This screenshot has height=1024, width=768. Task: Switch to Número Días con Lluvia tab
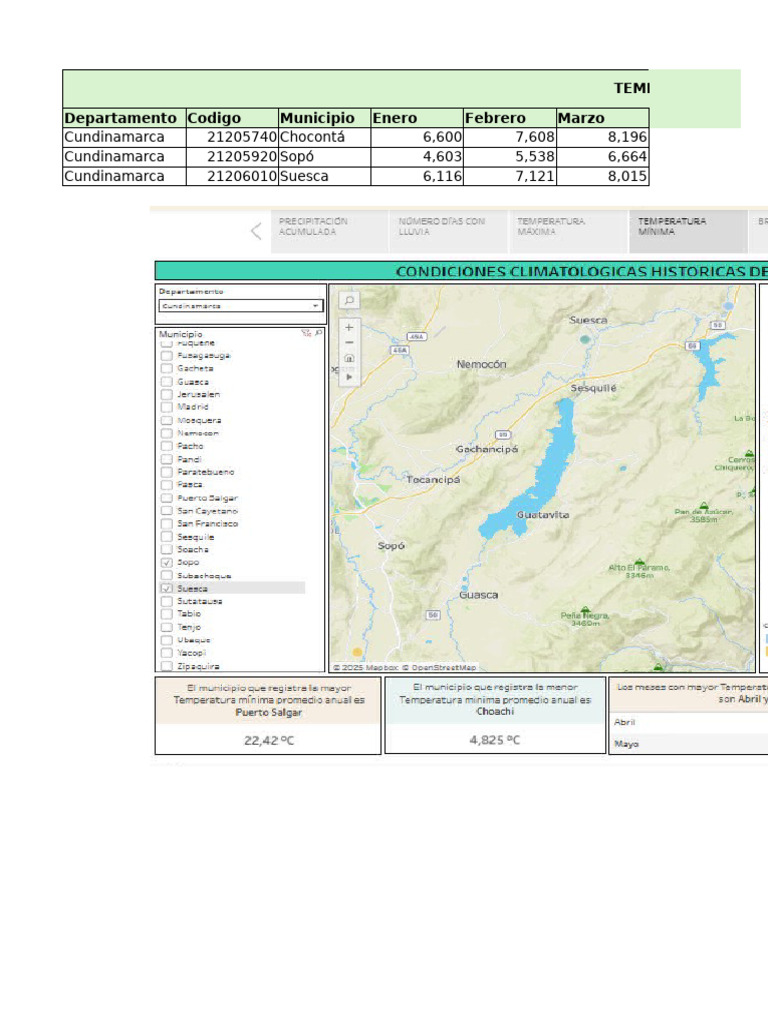449,231
